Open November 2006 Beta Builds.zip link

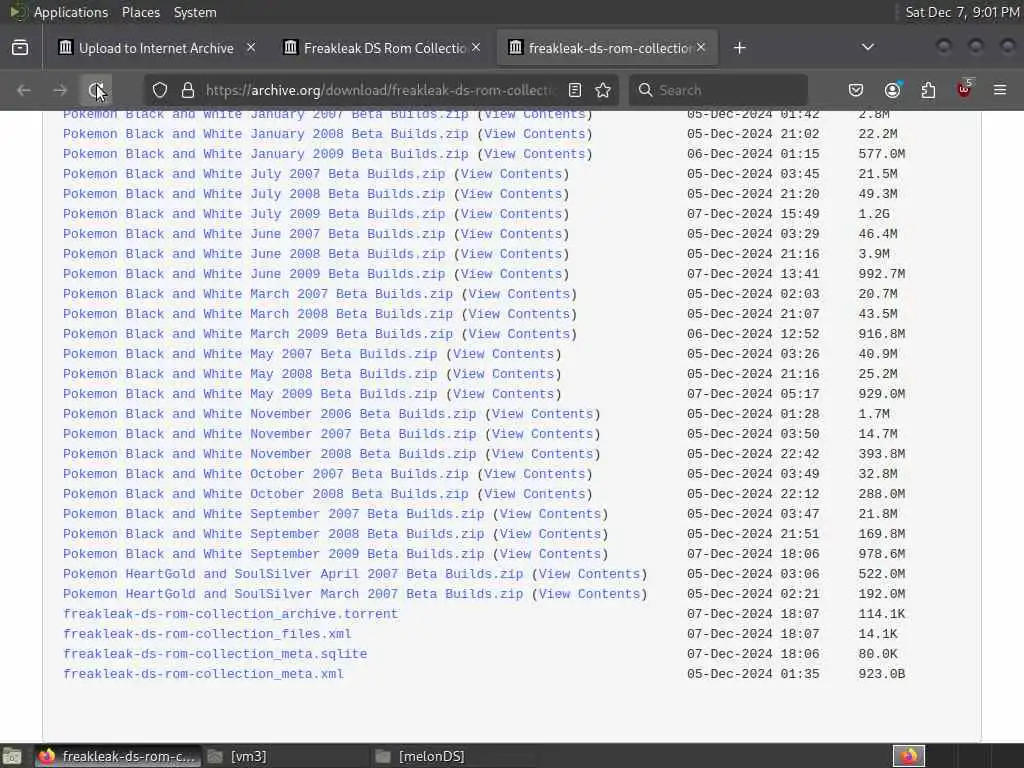[270, 414]
